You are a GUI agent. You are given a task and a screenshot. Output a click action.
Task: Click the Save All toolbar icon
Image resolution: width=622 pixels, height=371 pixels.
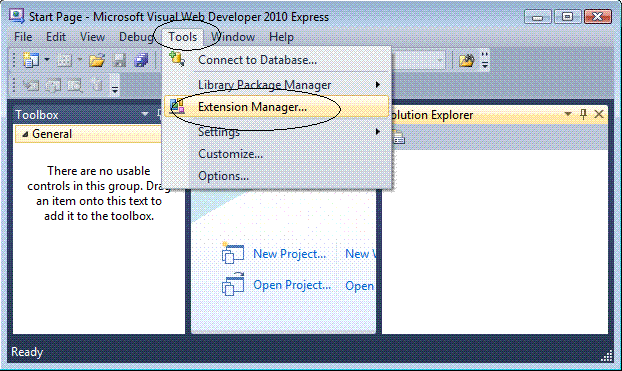click(141, 60)
